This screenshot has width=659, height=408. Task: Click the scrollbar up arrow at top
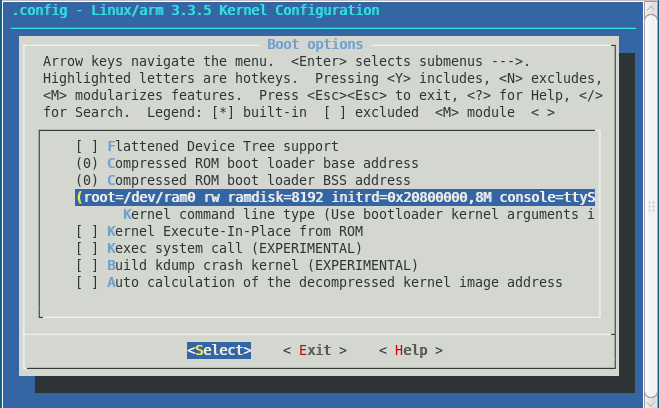coord(651,9)
